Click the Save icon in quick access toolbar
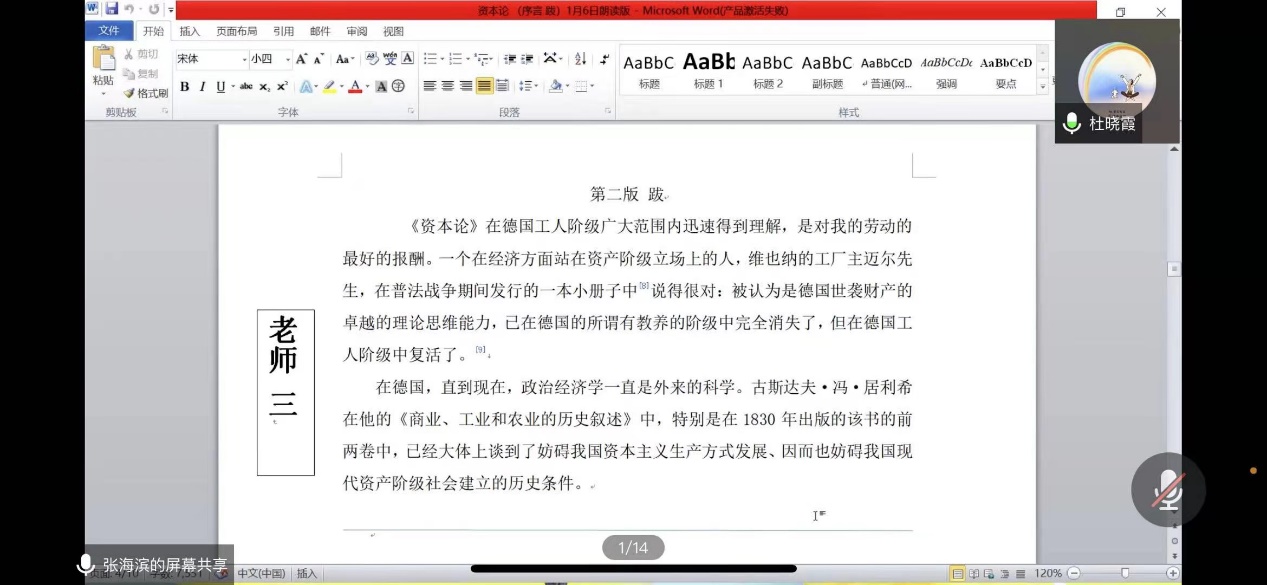Image resolution: width=1267 pixels, height=585 pixels. 111,9
